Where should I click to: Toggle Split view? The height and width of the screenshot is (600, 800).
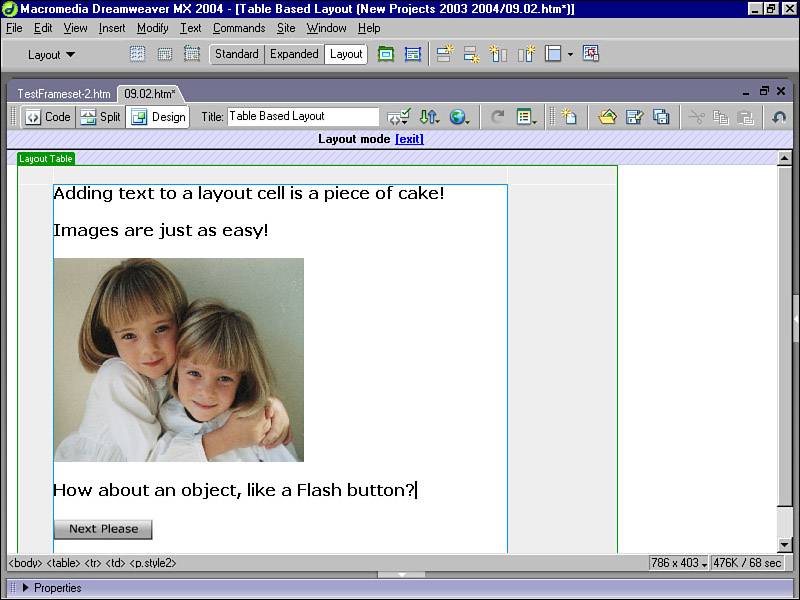click(100, 117)
